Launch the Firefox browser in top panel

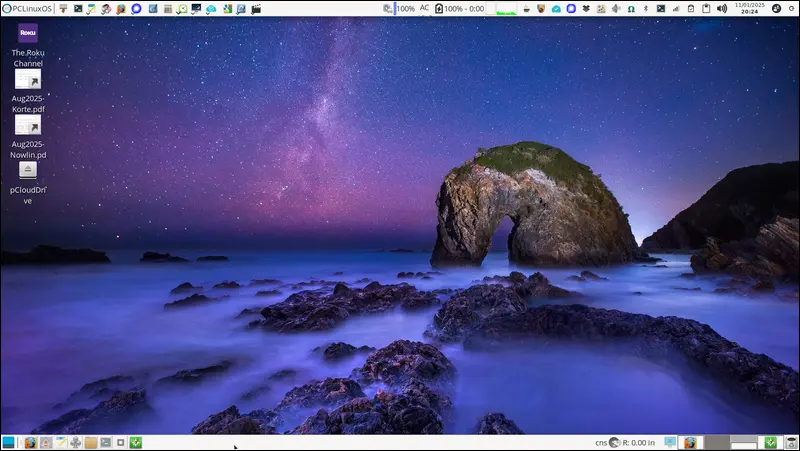click(121, 9)
